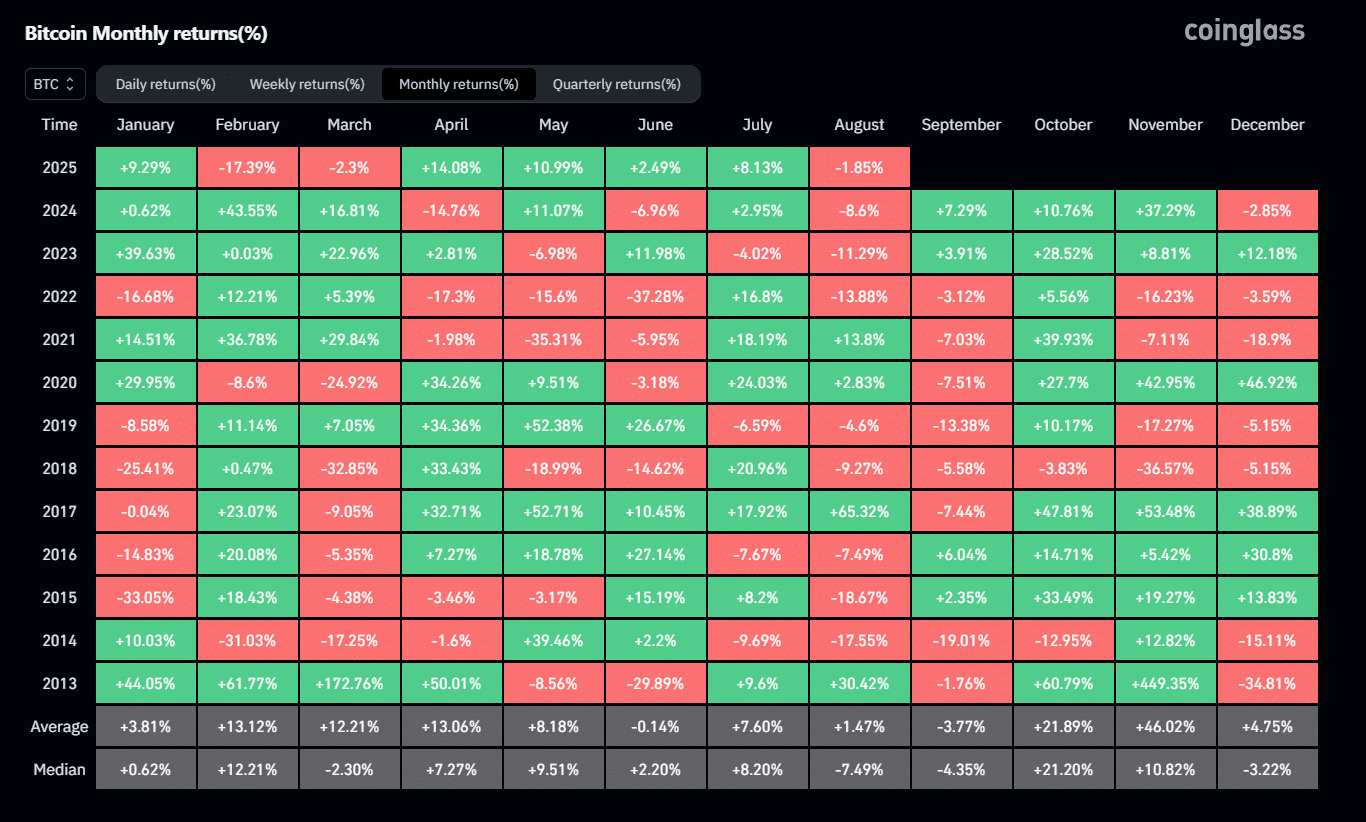
Task: Switch to Quarterly returns(%) tab
Action: pos(617,84)
